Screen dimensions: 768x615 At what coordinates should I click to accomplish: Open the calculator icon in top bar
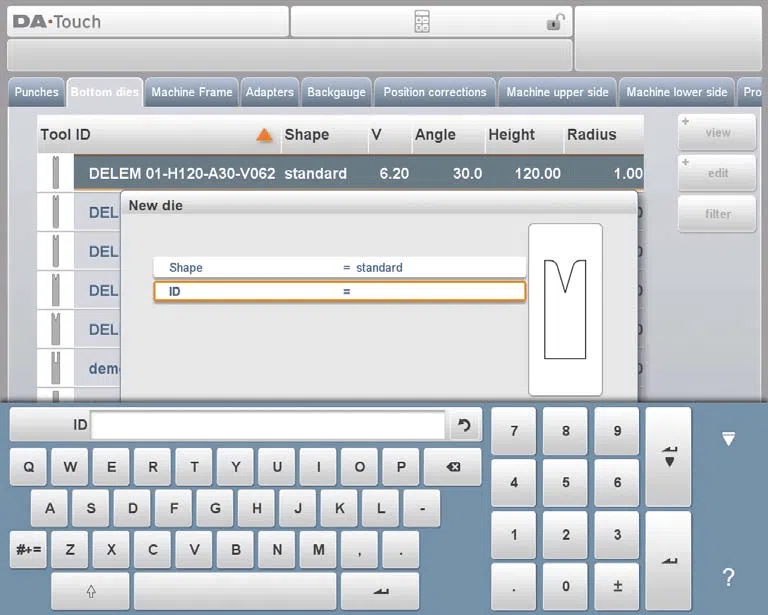[422, 22]
